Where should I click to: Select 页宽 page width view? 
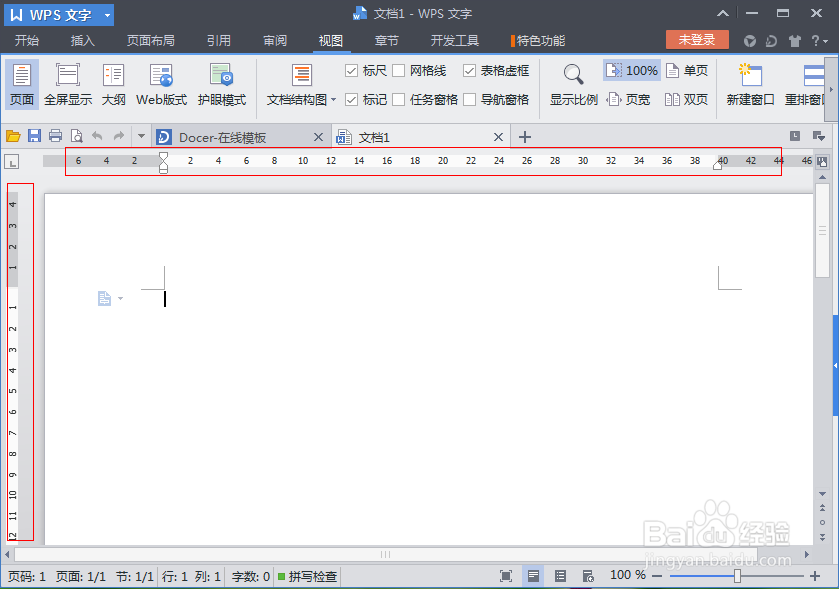pyautogui.click(x=628, y=100)
